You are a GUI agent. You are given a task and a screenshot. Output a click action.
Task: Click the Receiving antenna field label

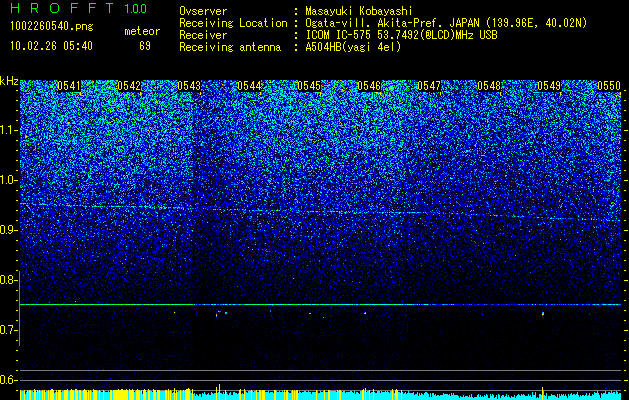coord(230,47)
